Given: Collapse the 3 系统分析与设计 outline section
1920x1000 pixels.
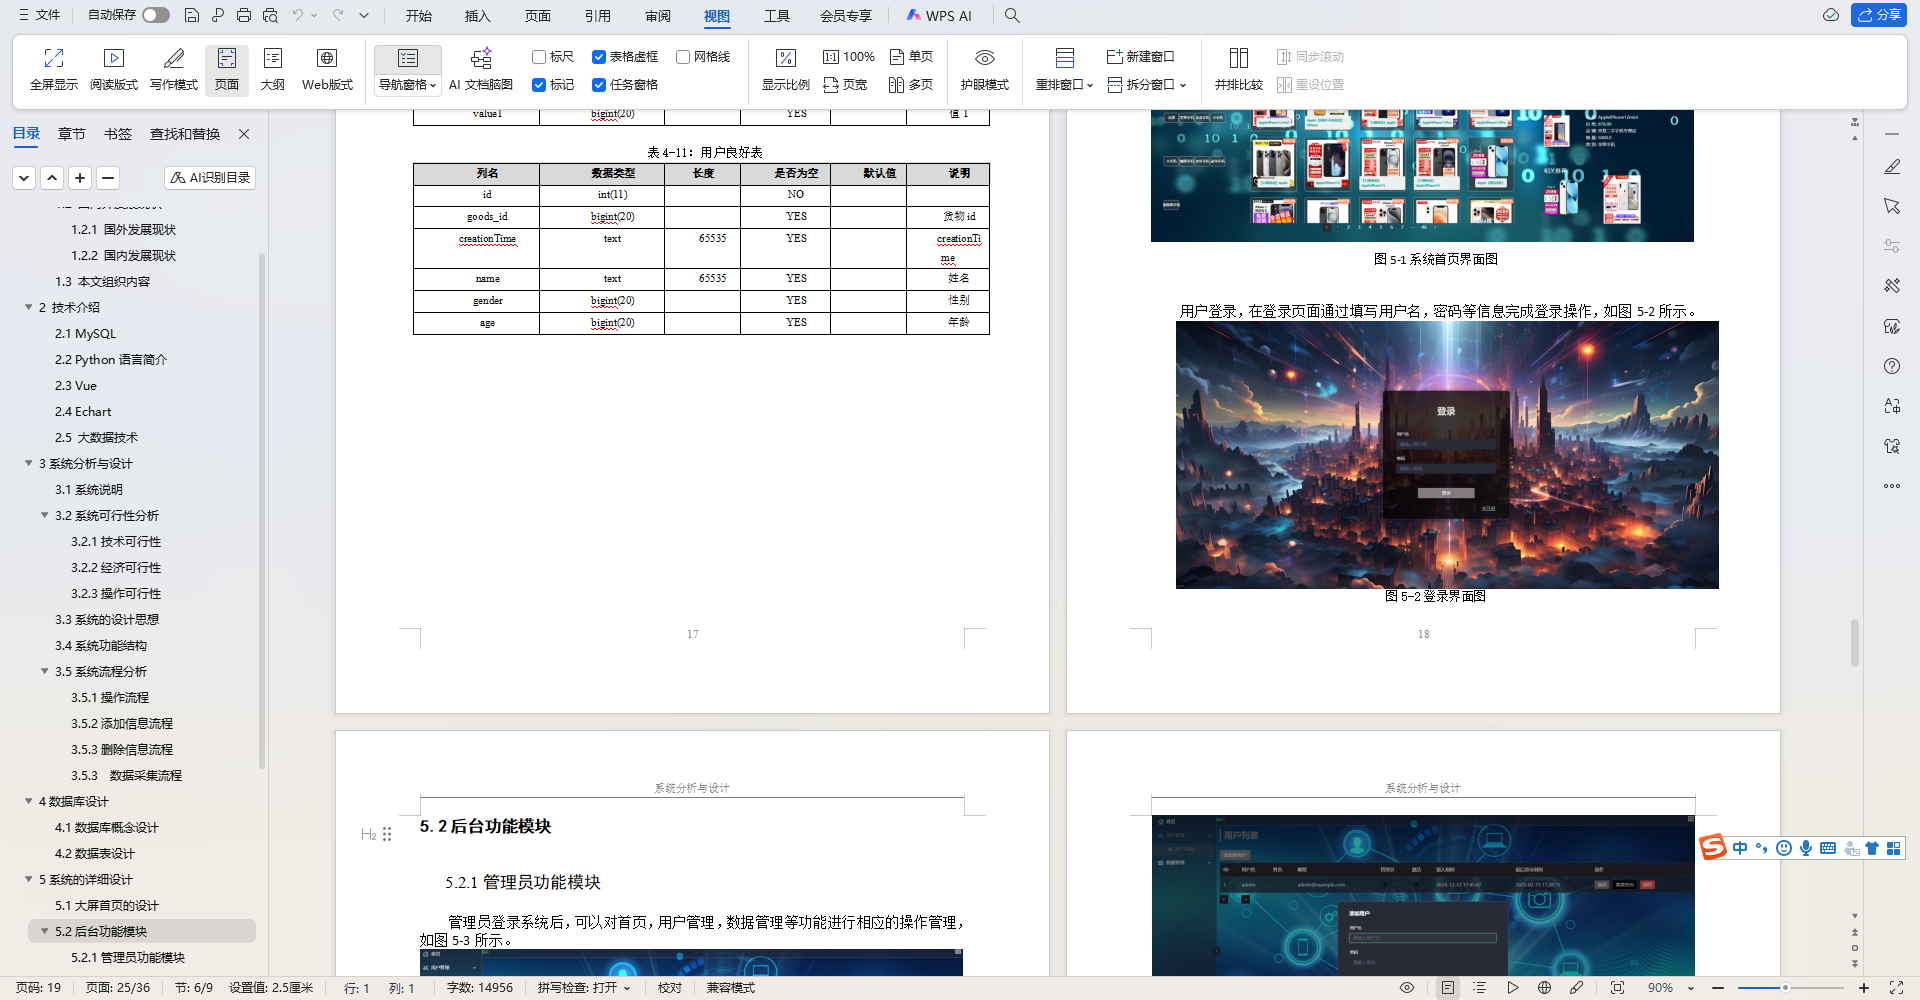Looking at the screenshot, I should click(28, 463).
